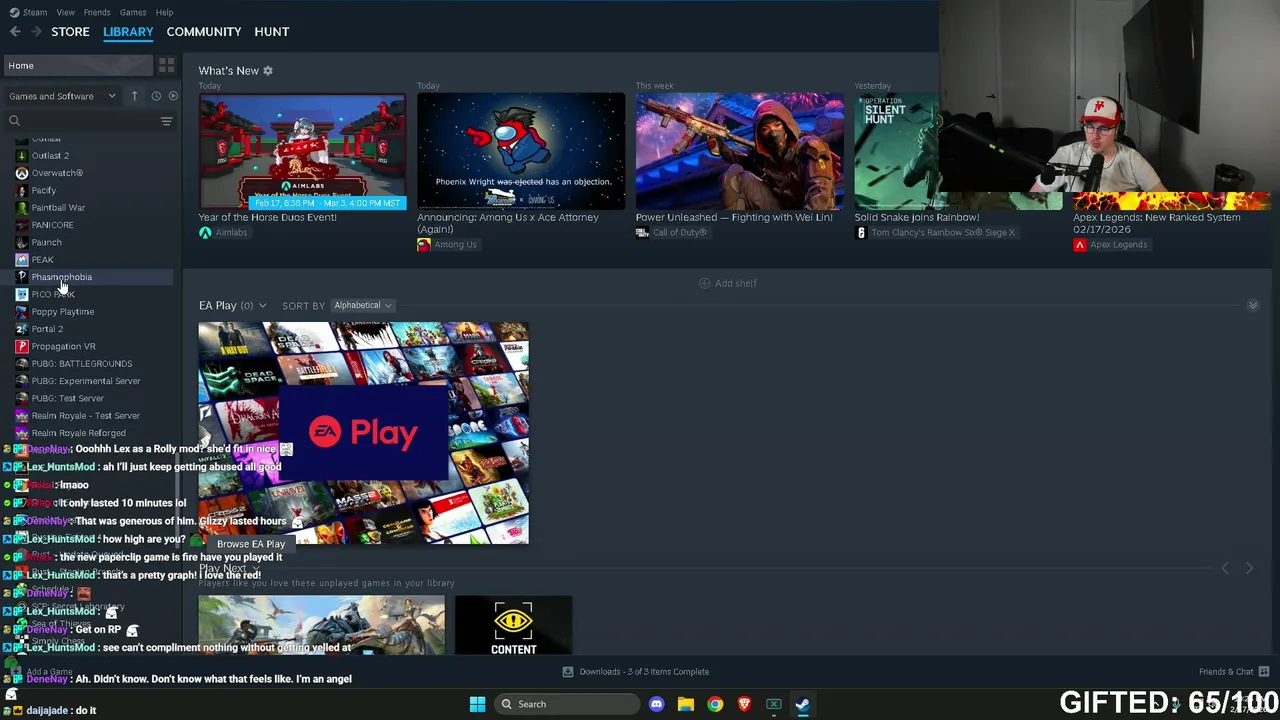Go back with the left arrow
The width and height of the screenshot is (1280, 720).
point(15,32)
